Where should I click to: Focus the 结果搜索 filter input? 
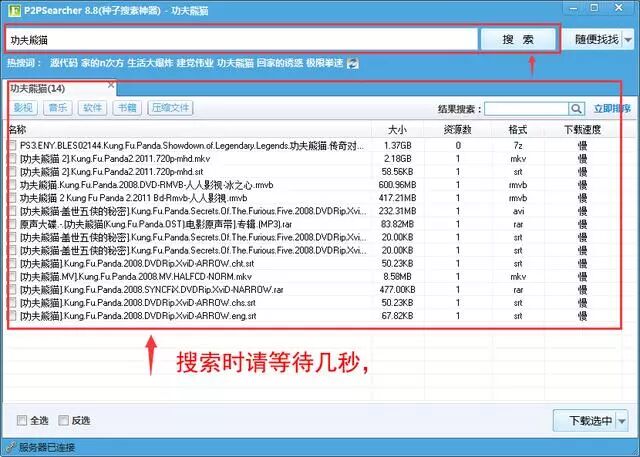[527, 109]
